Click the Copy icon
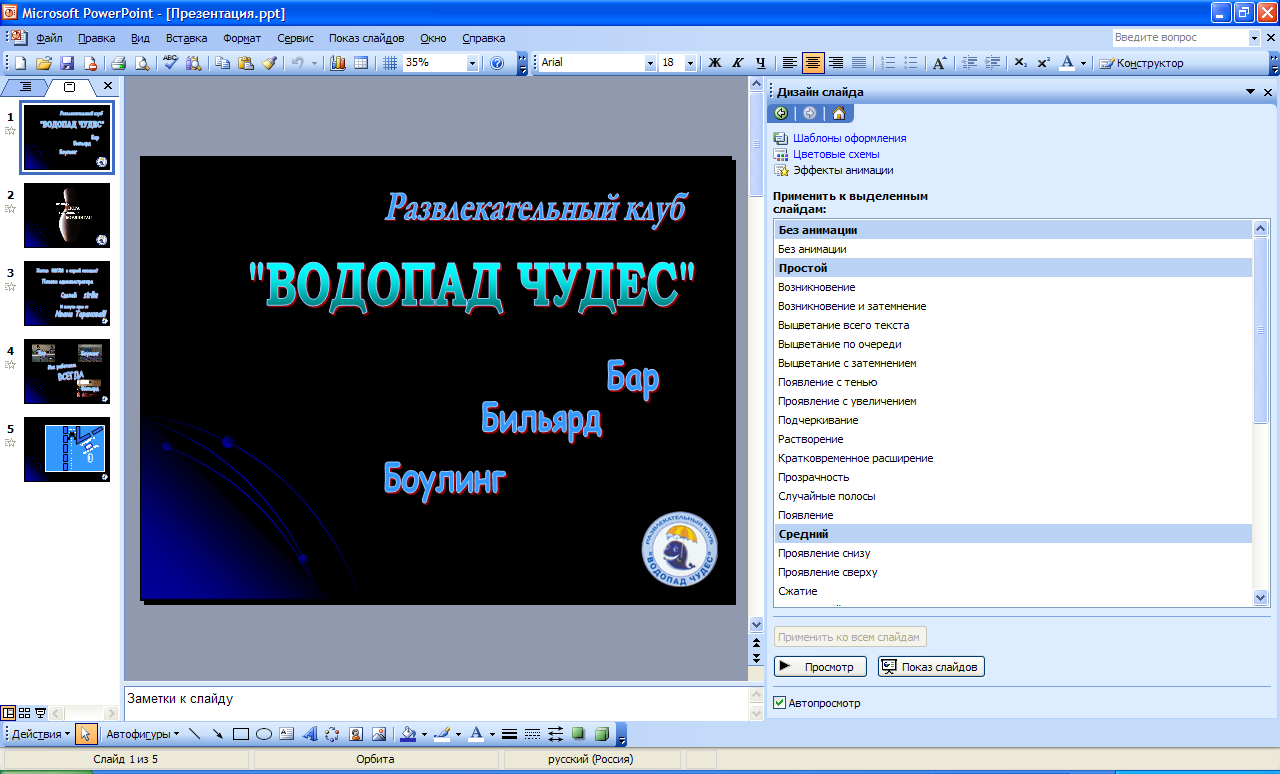Screen dimensions: 1280x774 click(222, 63)
